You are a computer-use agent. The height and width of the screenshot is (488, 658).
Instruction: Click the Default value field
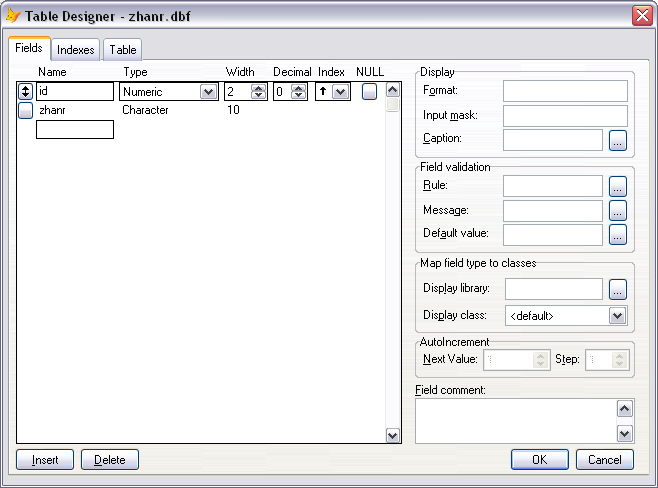(x=553, y=234)
